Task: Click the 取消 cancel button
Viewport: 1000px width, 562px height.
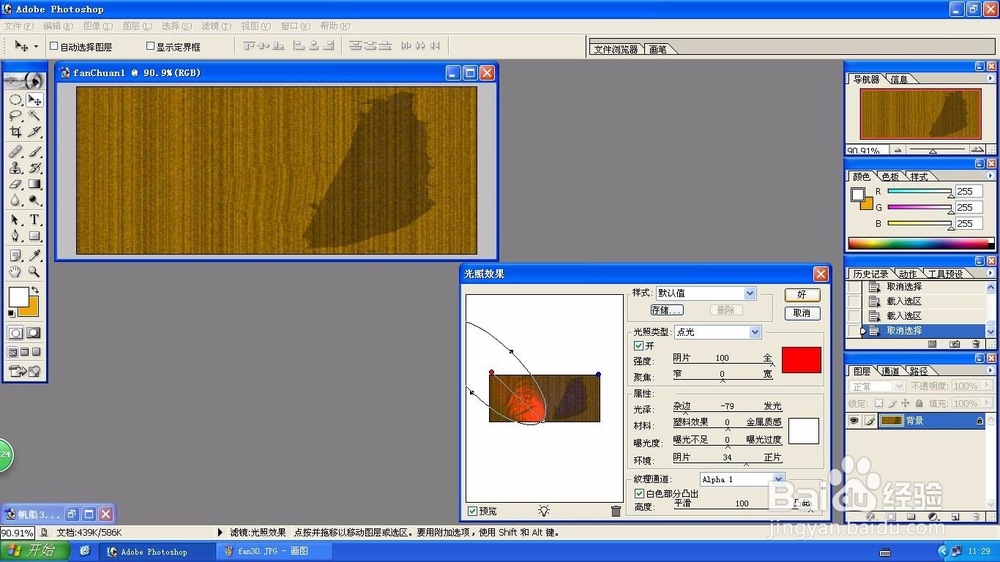Action: (x=802, y=313)
